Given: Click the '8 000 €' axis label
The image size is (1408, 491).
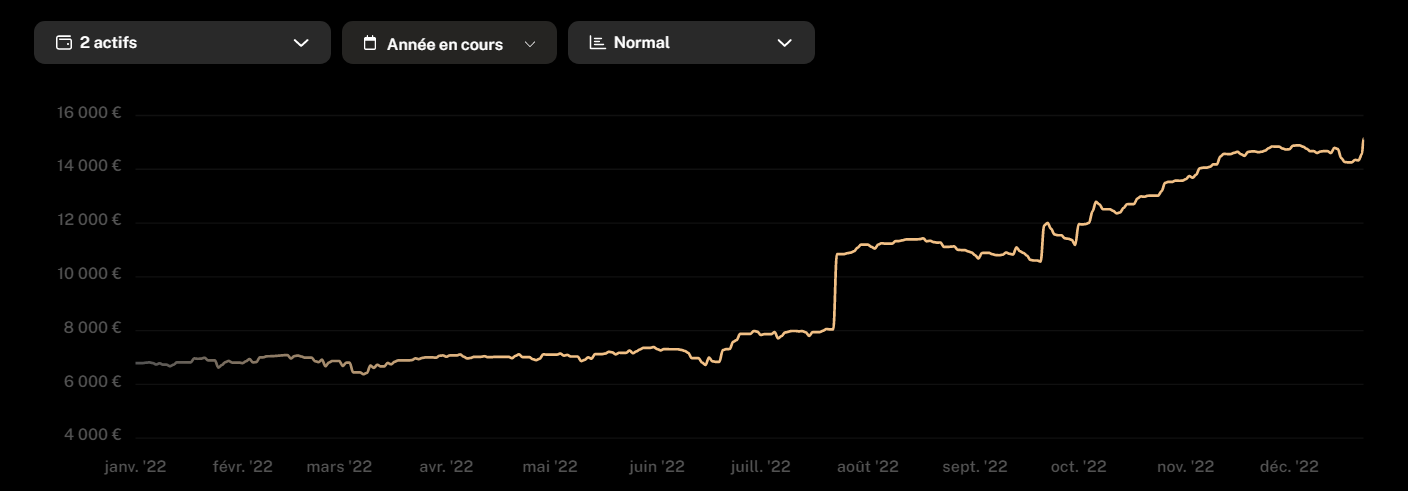Looking at the screenshot, I should (92, 328).
